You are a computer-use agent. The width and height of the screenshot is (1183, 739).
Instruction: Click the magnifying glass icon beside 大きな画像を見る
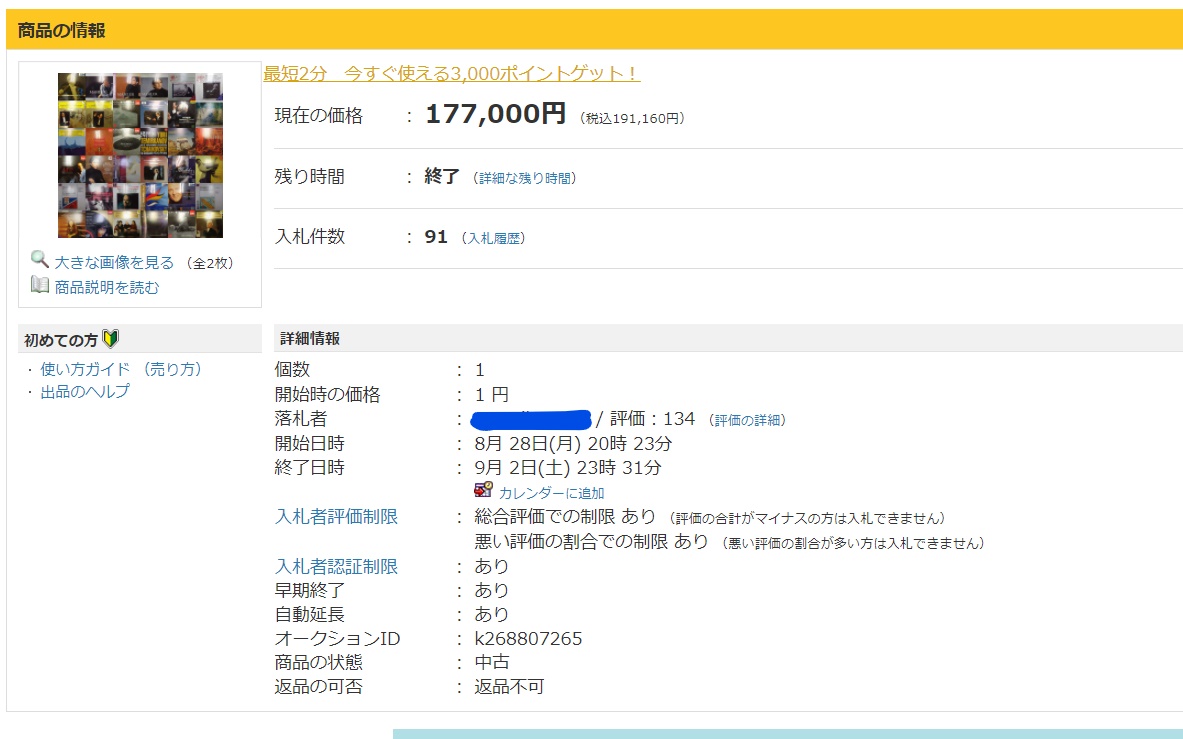pyautogui.click(x=40, y=260)
